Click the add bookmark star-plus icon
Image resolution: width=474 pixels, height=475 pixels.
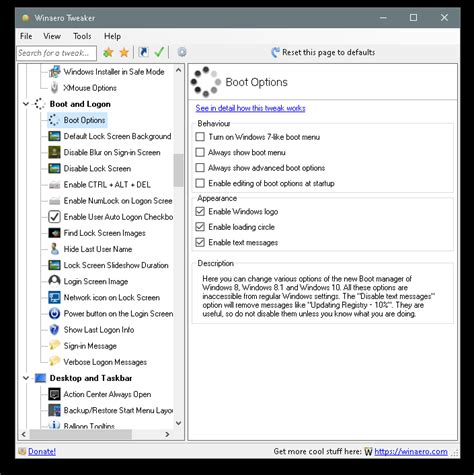108,52
